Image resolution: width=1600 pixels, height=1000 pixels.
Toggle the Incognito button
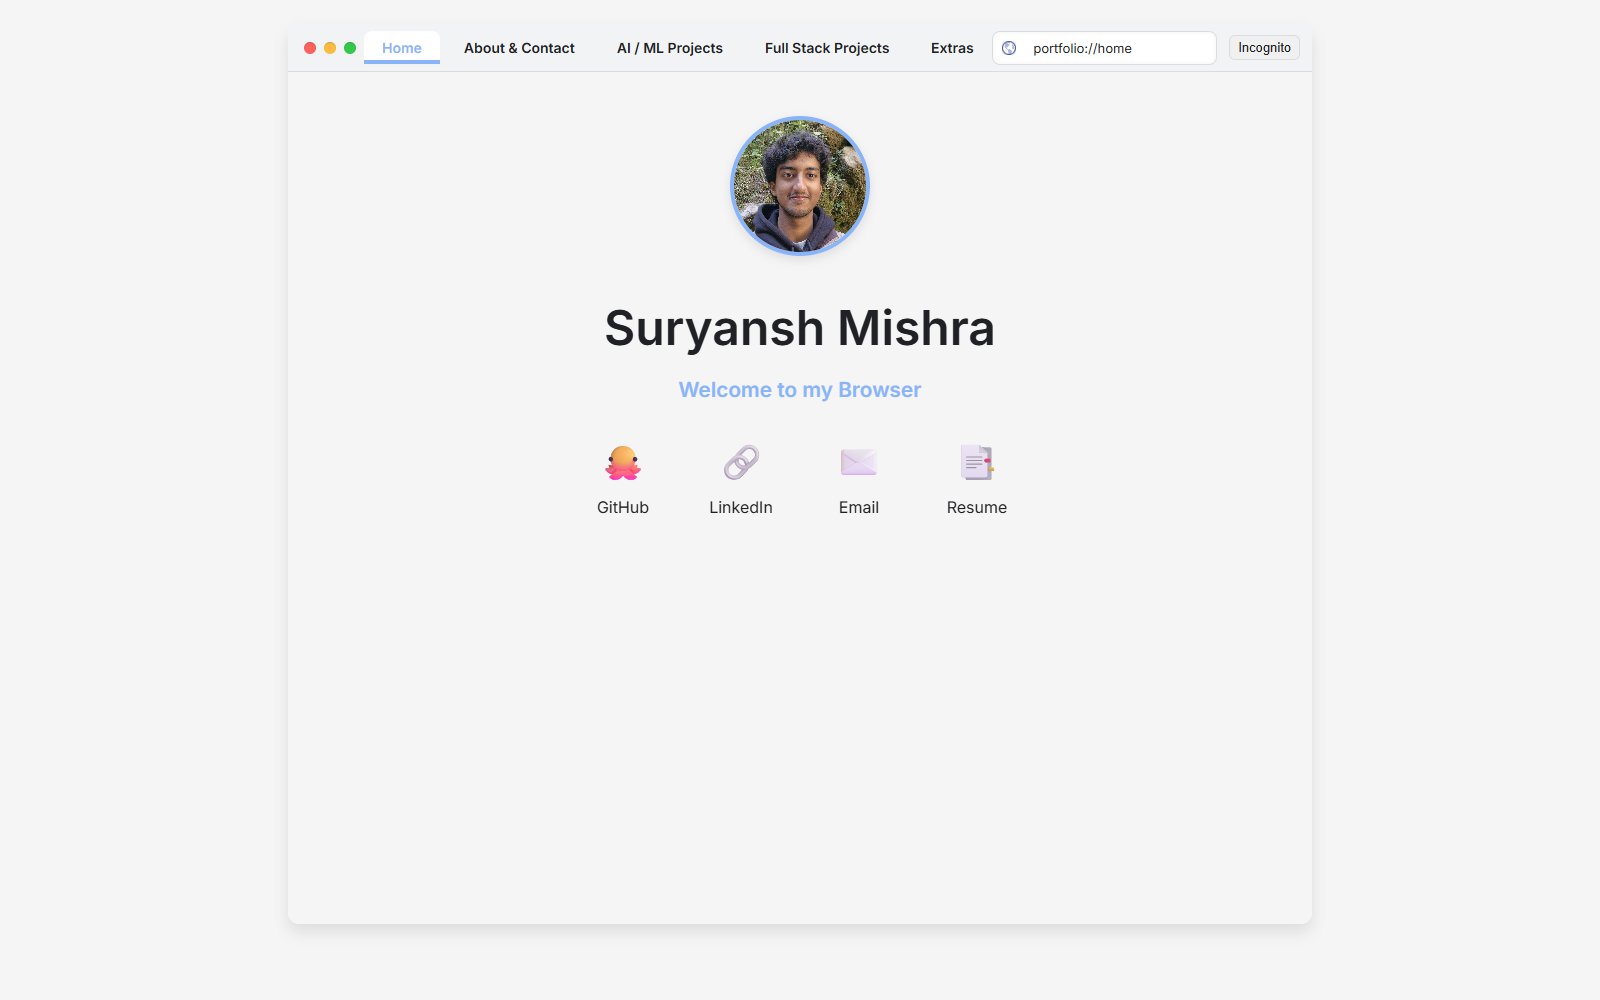pyautogui.click(x=1264, y=48)
